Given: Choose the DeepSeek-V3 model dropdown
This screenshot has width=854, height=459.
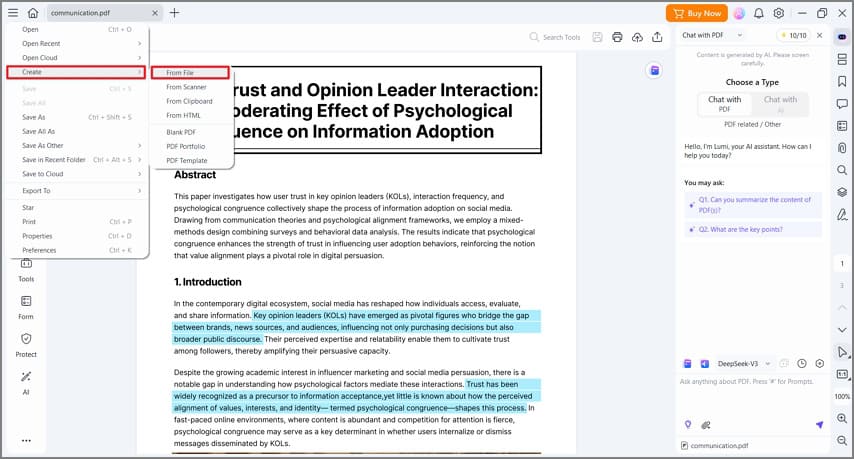Looking at the screenshot, I should 744,363.
